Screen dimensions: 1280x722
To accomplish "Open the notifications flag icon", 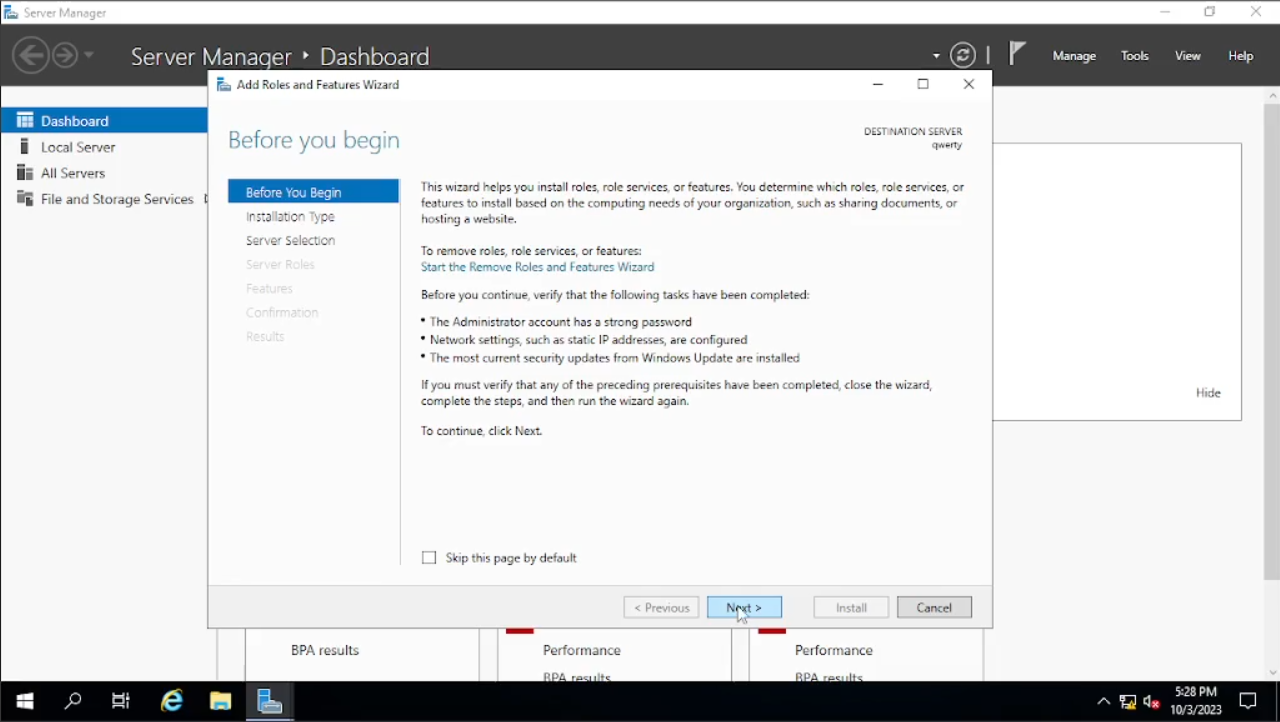I will (1017, 54).
